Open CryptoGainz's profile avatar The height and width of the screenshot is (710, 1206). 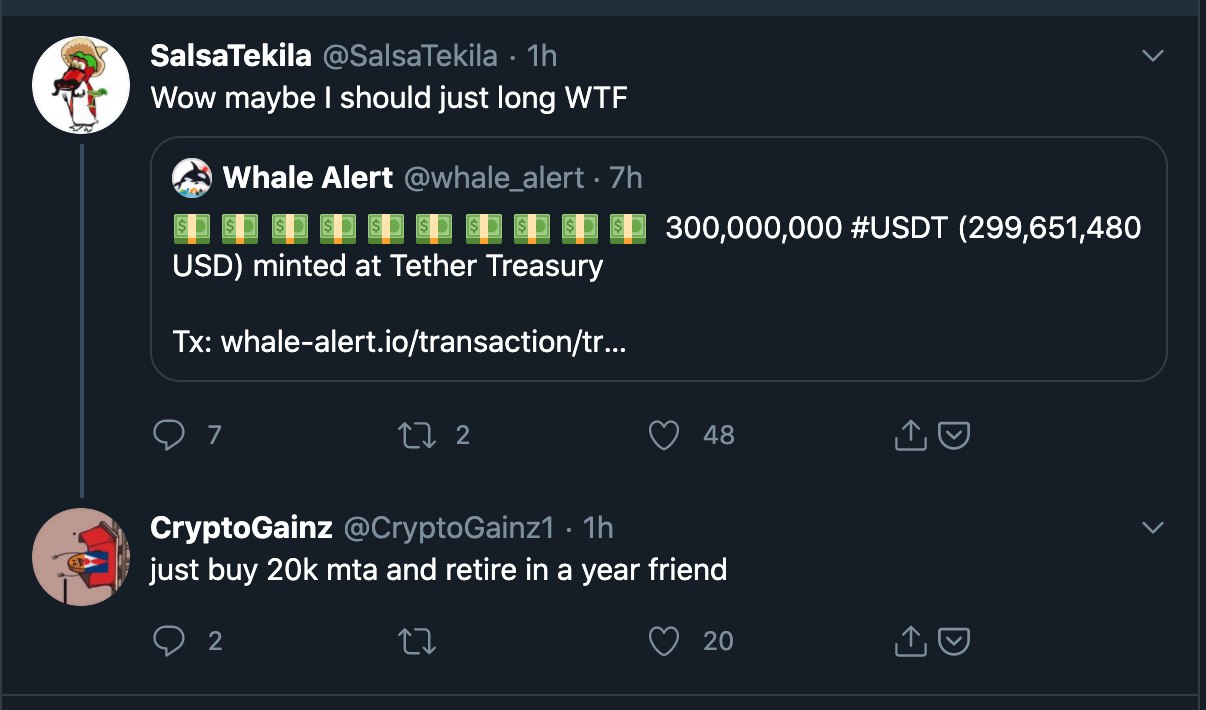point(81,556)
